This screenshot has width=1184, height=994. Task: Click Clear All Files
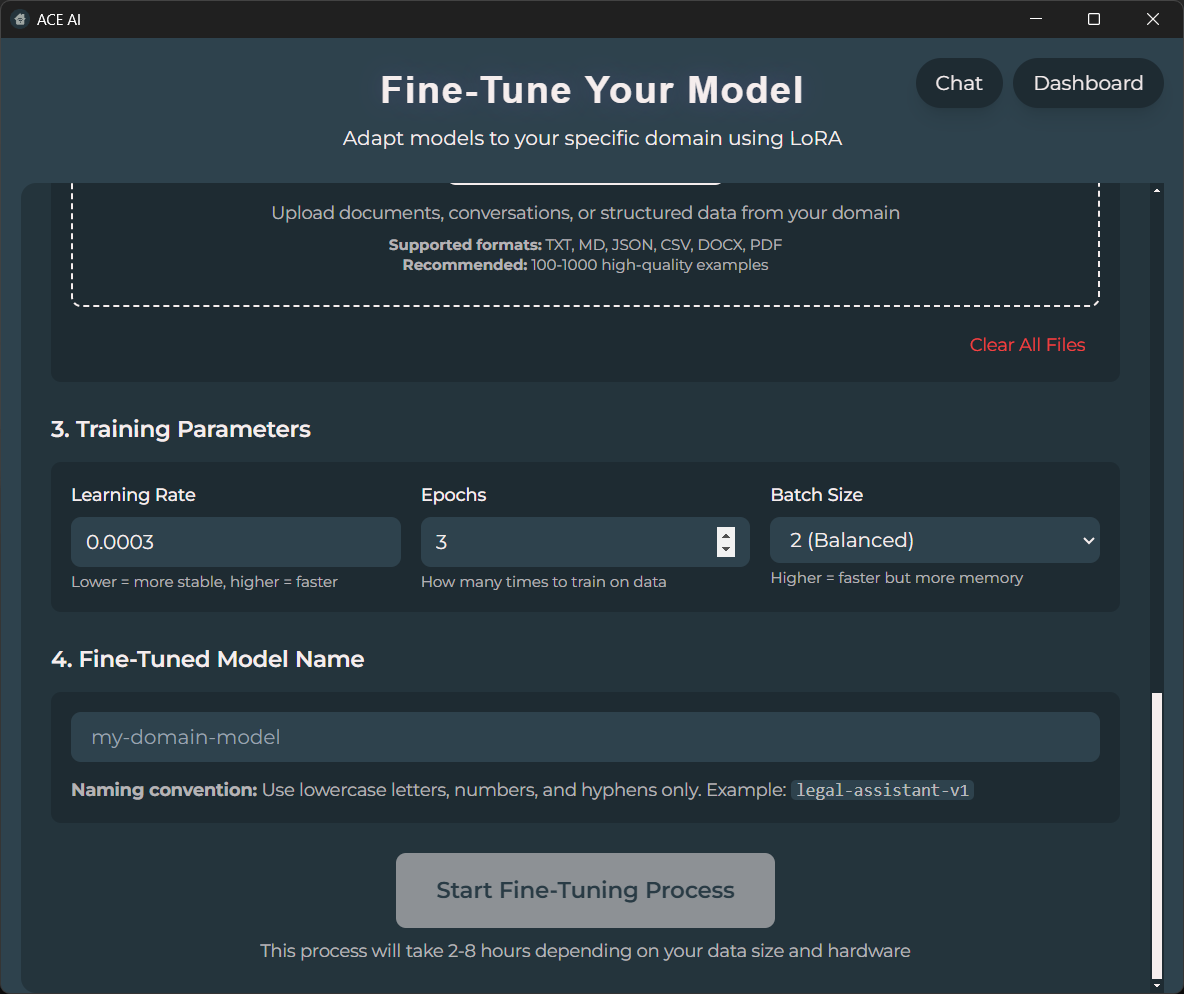[1027, 344]
